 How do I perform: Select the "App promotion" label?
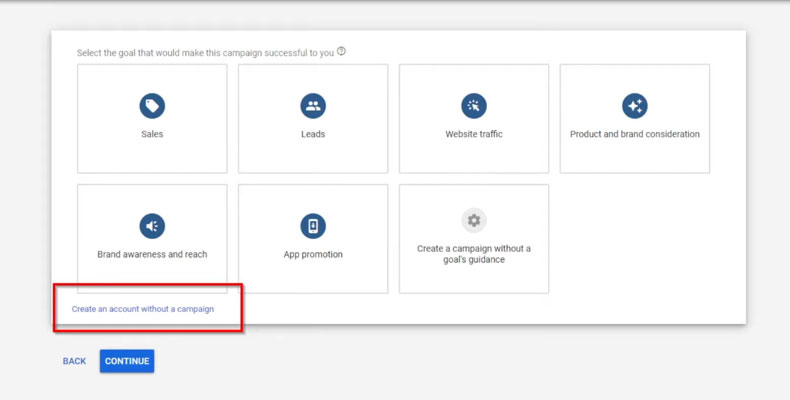point(313,254)
